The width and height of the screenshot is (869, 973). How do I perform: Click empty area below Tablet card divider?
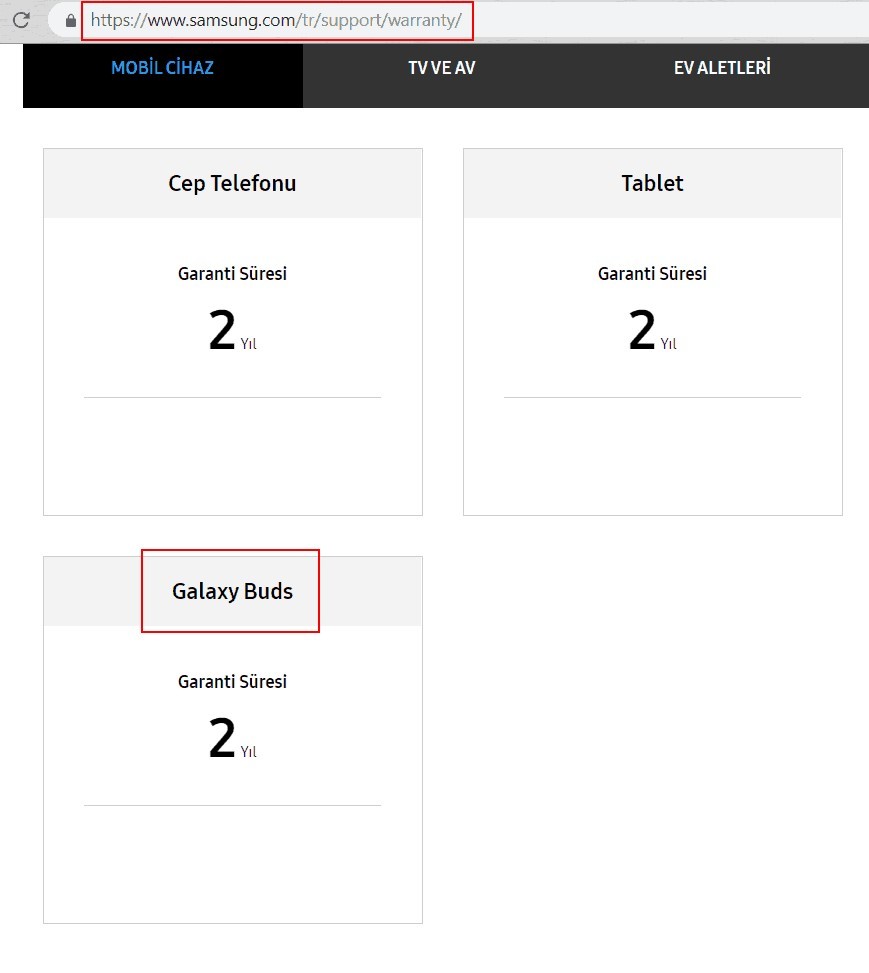coord(652,456)
